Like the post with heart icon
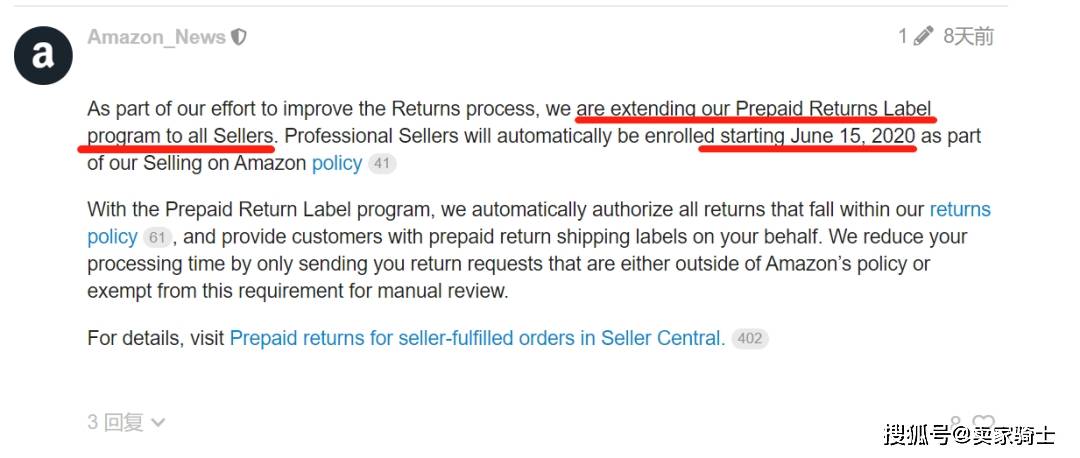1080x458 pixels. (984, 421)
